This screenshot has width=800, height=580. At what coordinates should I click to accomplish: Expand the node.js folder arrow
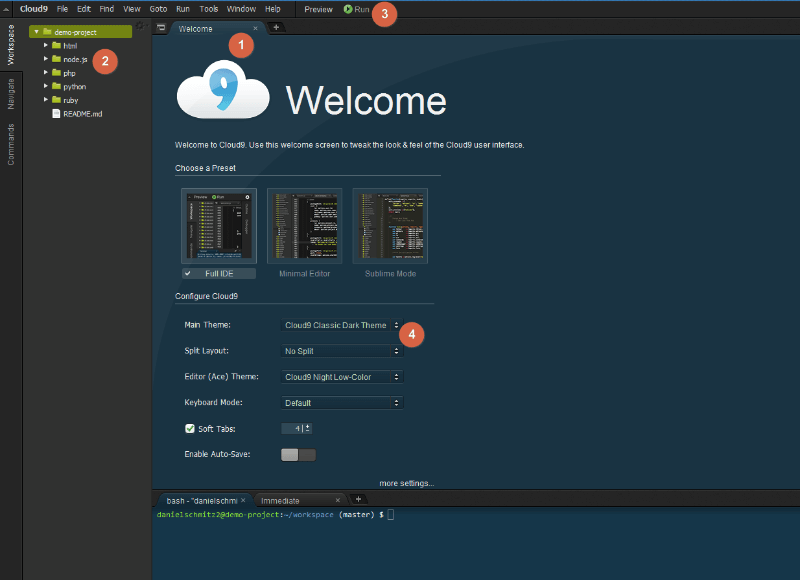(46, 59)
